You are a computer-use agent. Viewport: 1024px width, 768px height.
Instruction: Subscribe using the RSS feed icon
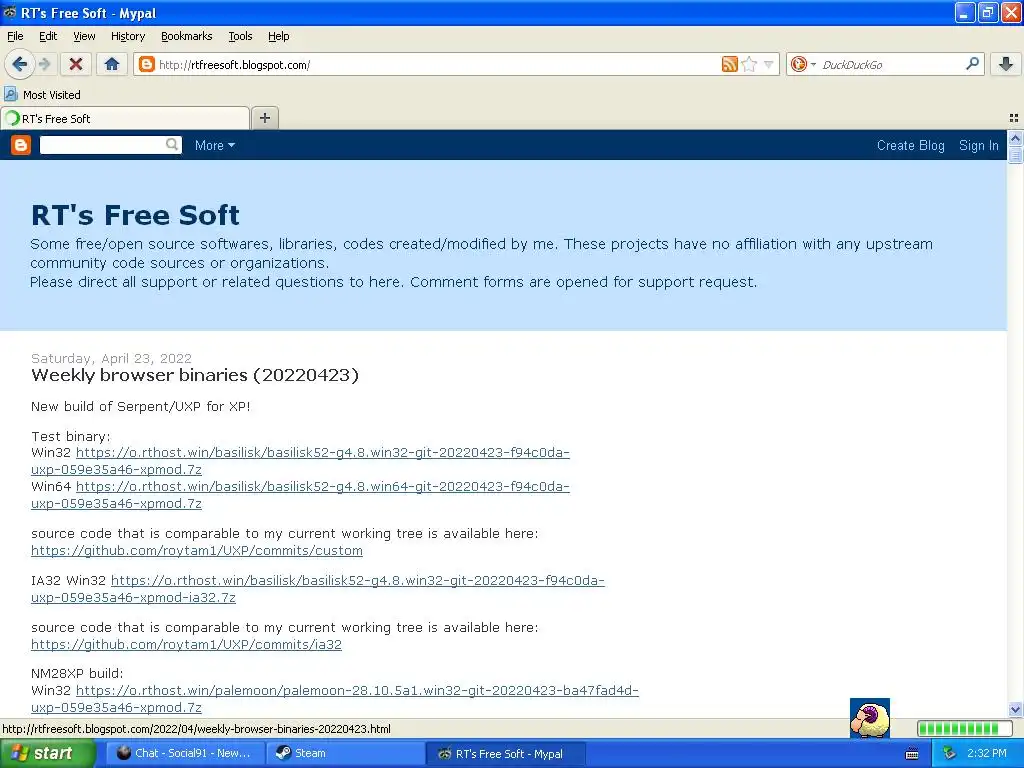[x=729, y=64]
